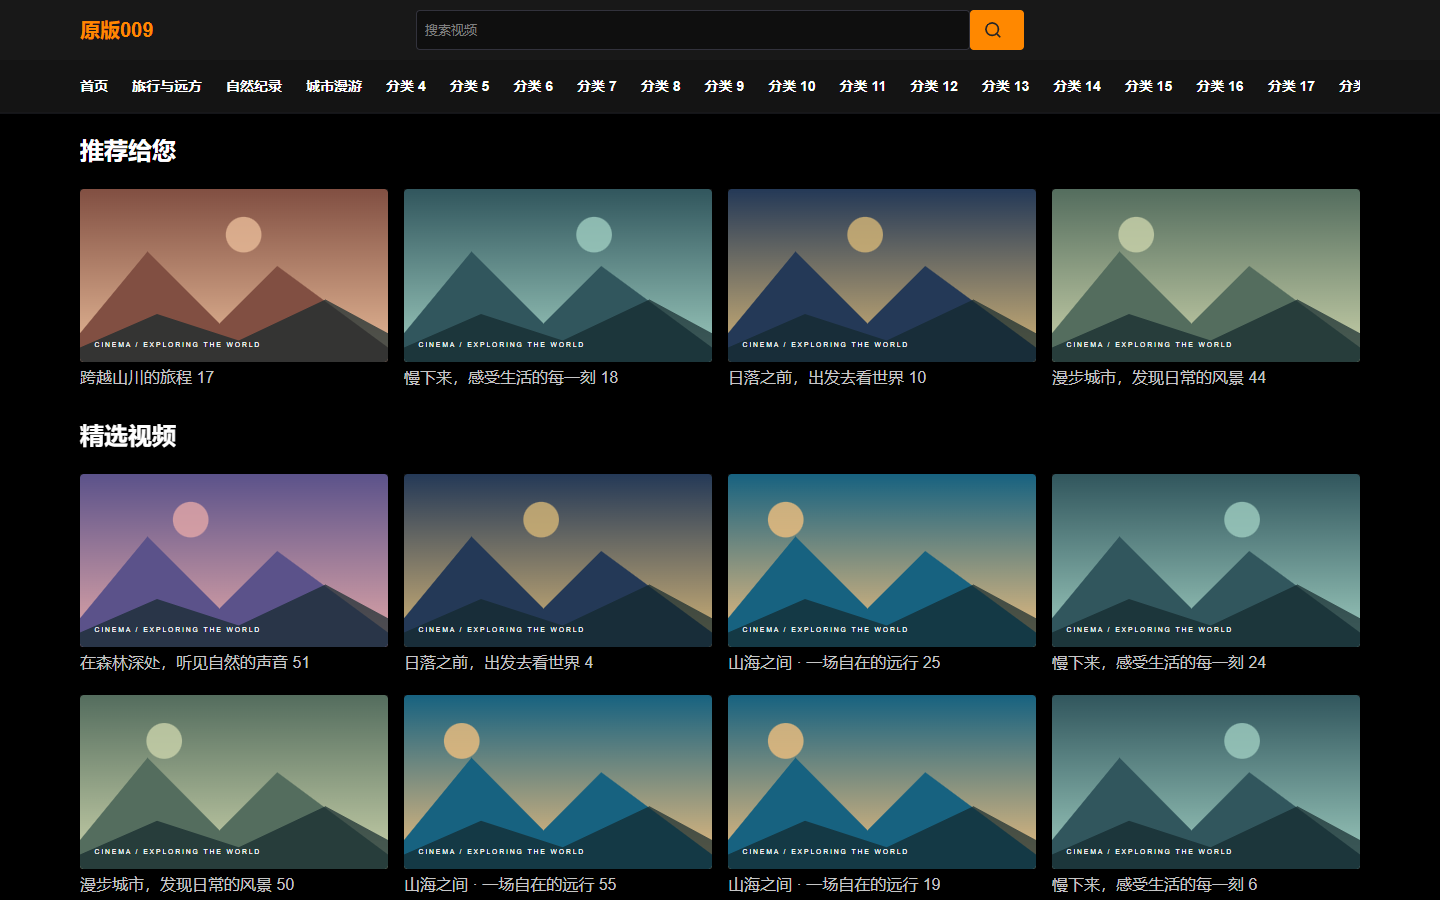
Task: Click the orange search magnifier button
Action: click(996, 30)
